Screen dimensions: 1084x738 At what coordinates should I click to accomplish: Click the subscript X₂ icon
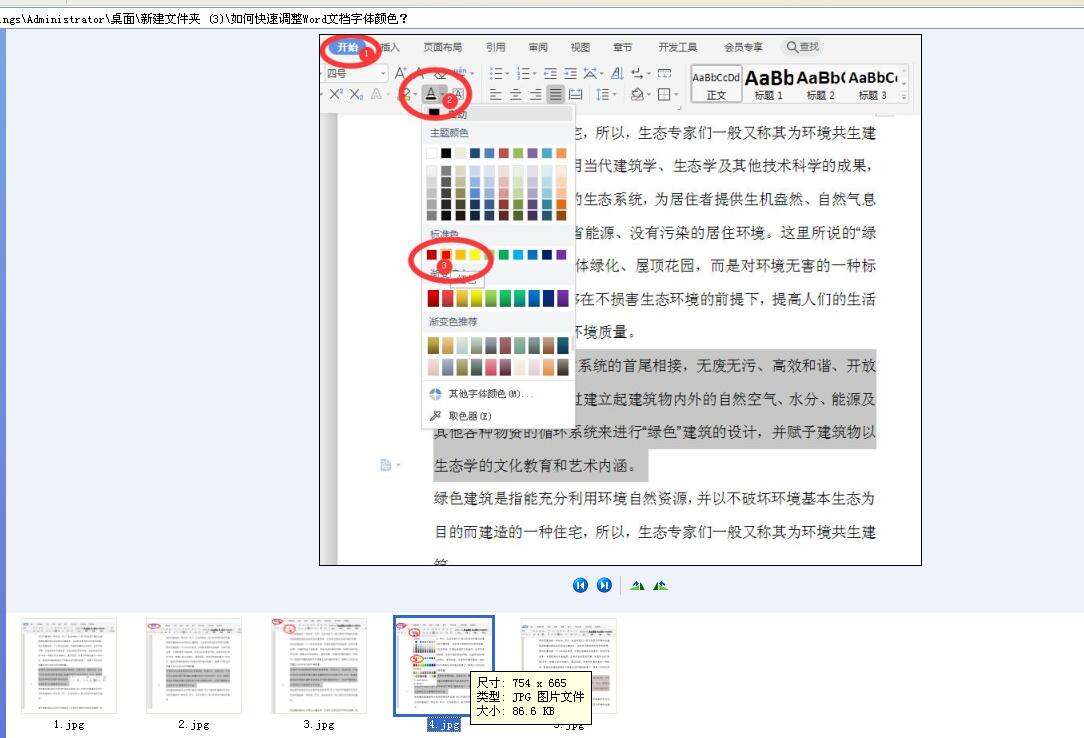[x=356, y=94]
